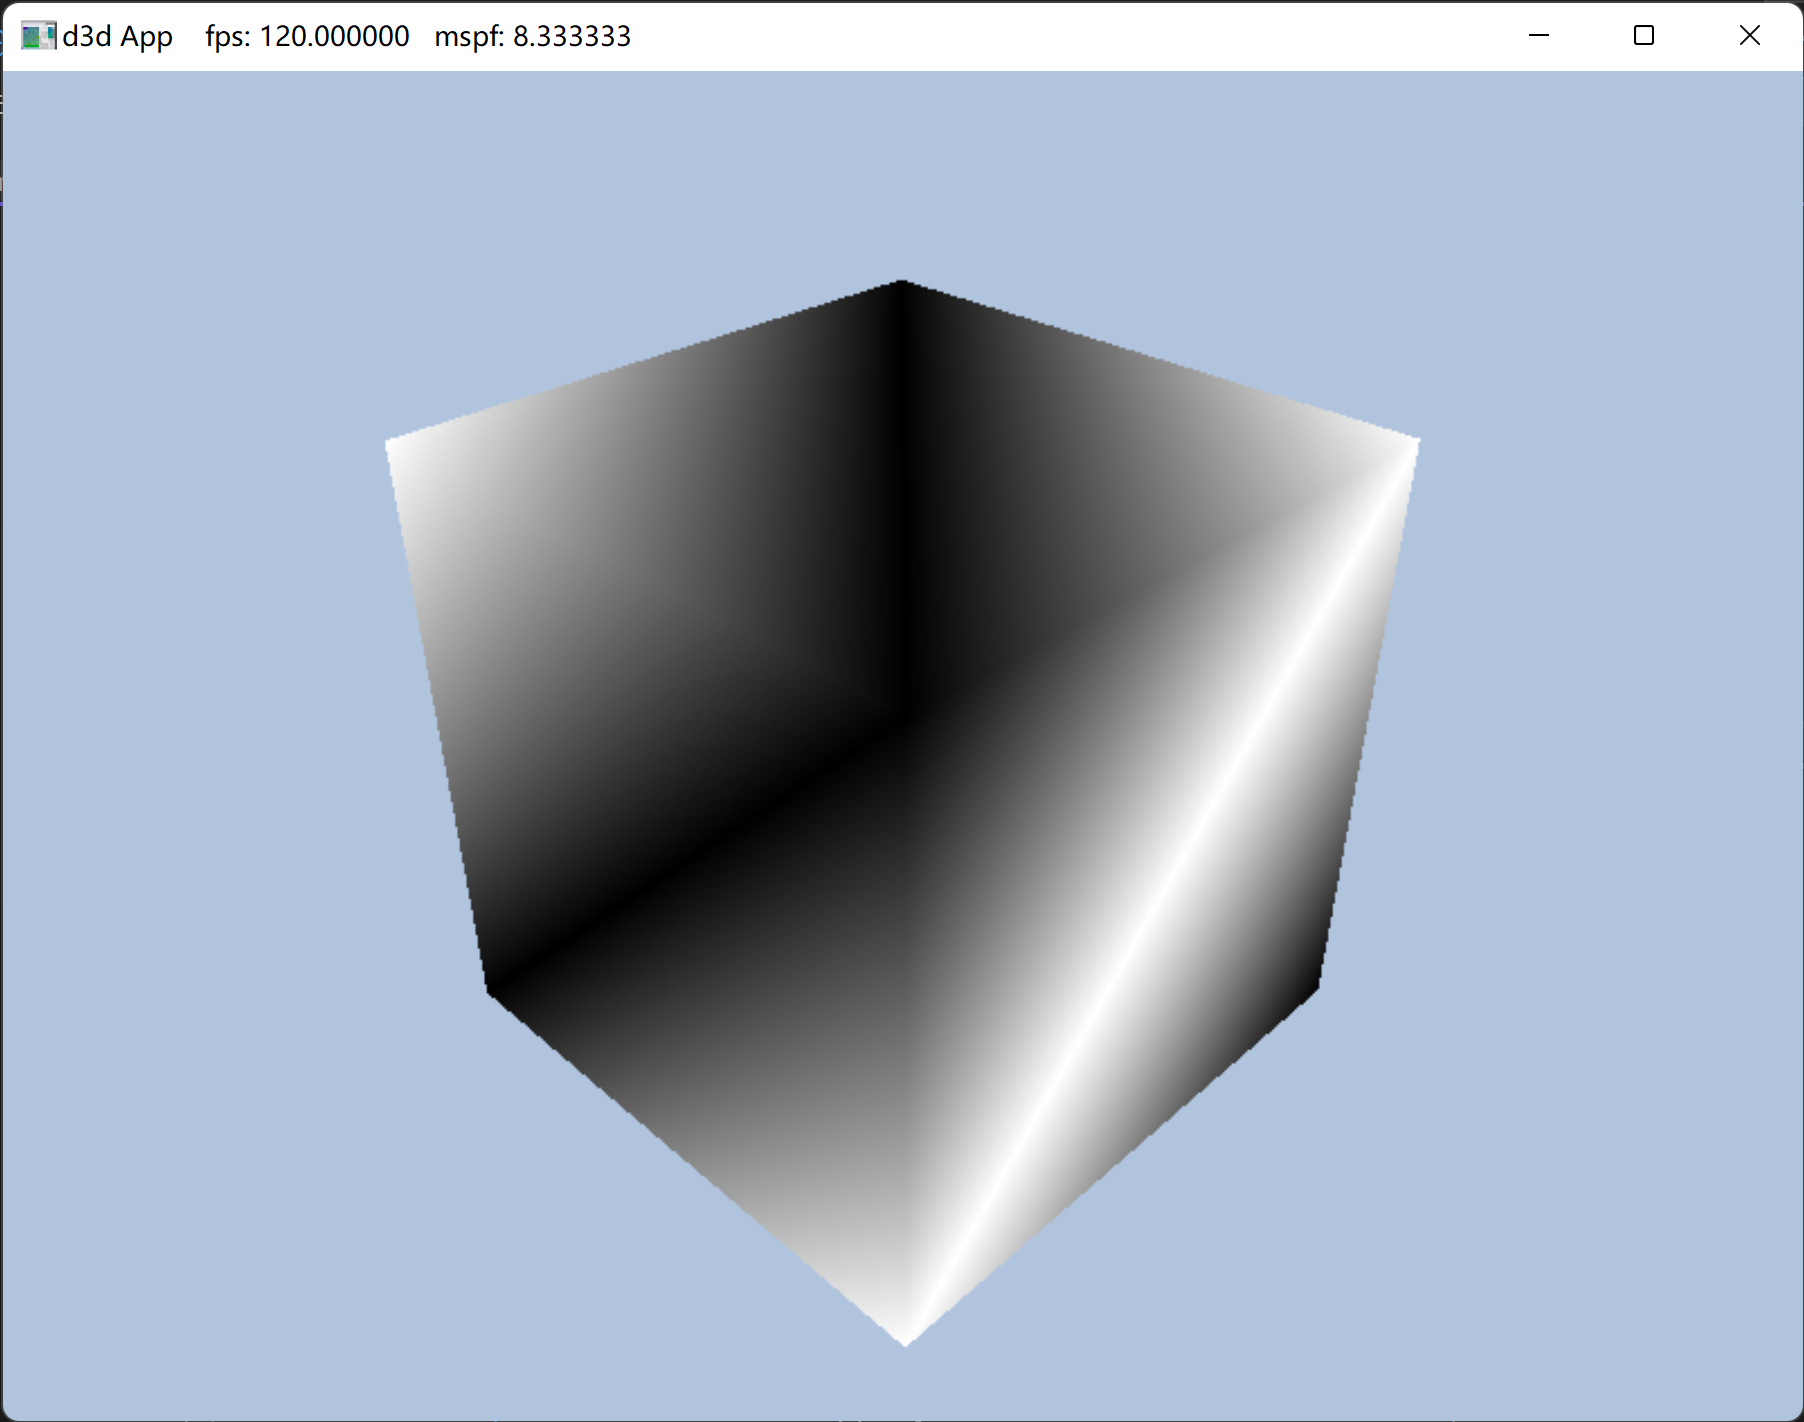The width and height of the screenshot is (1804, 1422).
Task: Click the d3d App window icon
Action: click(38, 36)
